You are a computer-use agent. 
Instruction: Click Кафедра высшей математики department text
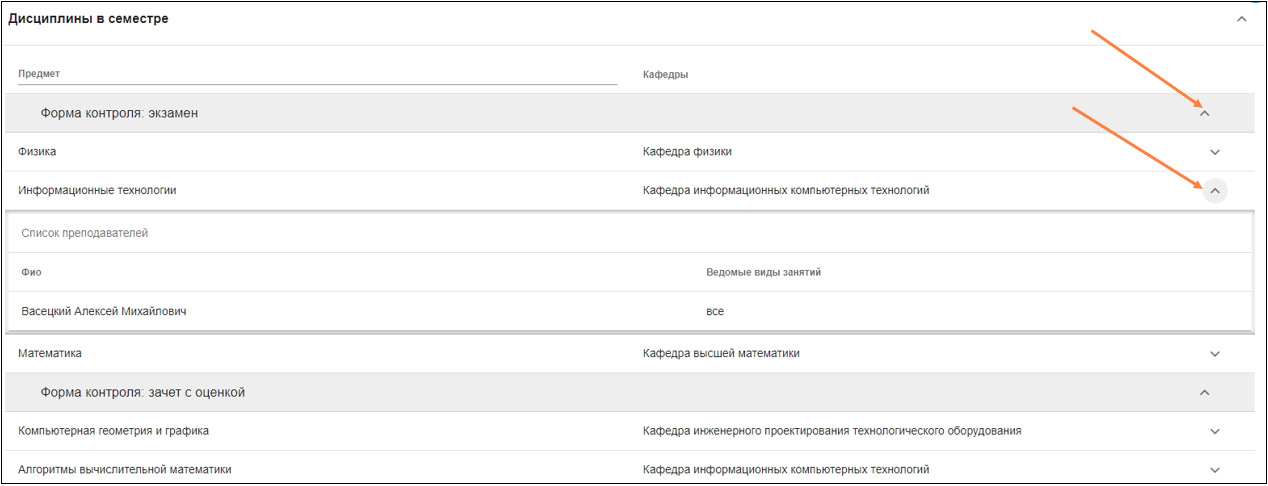point(721,354)
